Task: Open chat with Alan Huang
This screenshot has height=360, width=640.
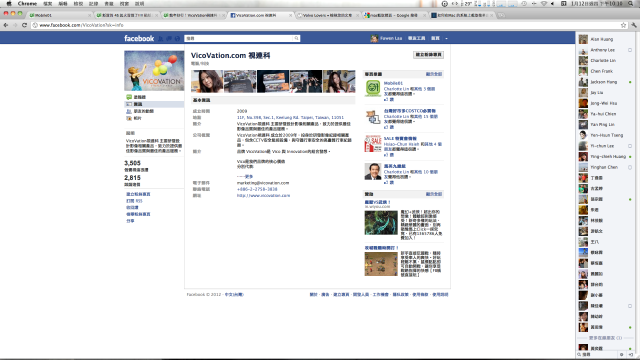Action: [605, 39]
